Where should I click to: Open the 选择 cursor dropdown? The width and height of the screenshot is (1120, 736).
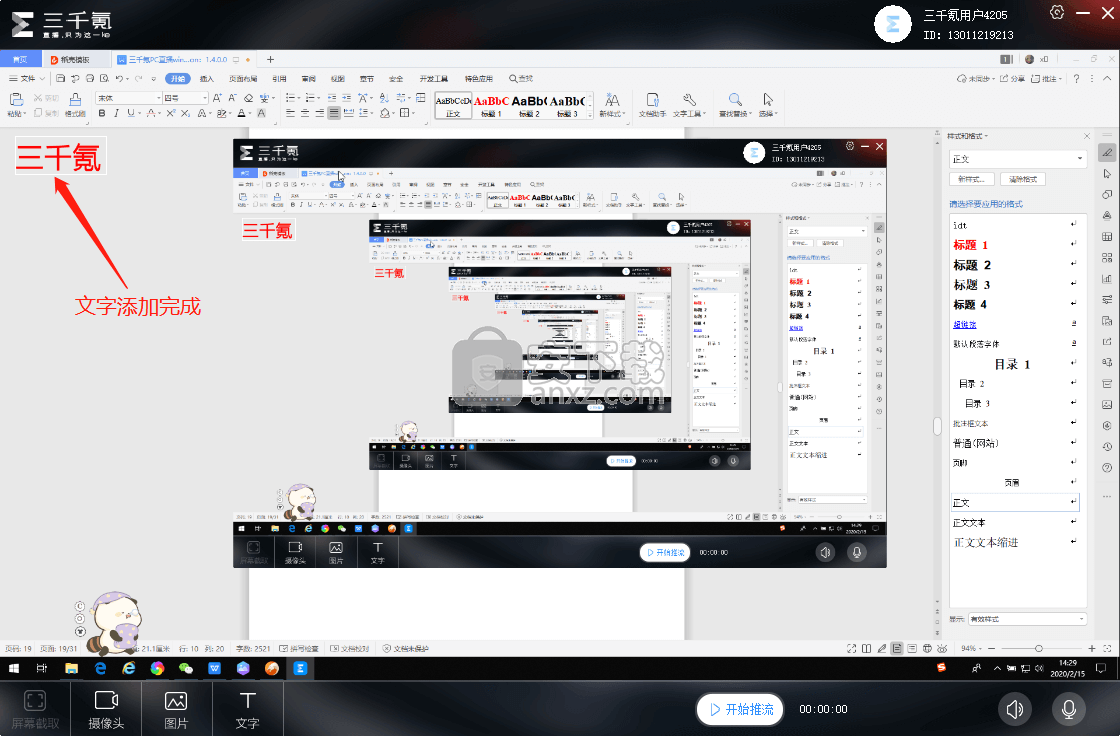point(768,105)
